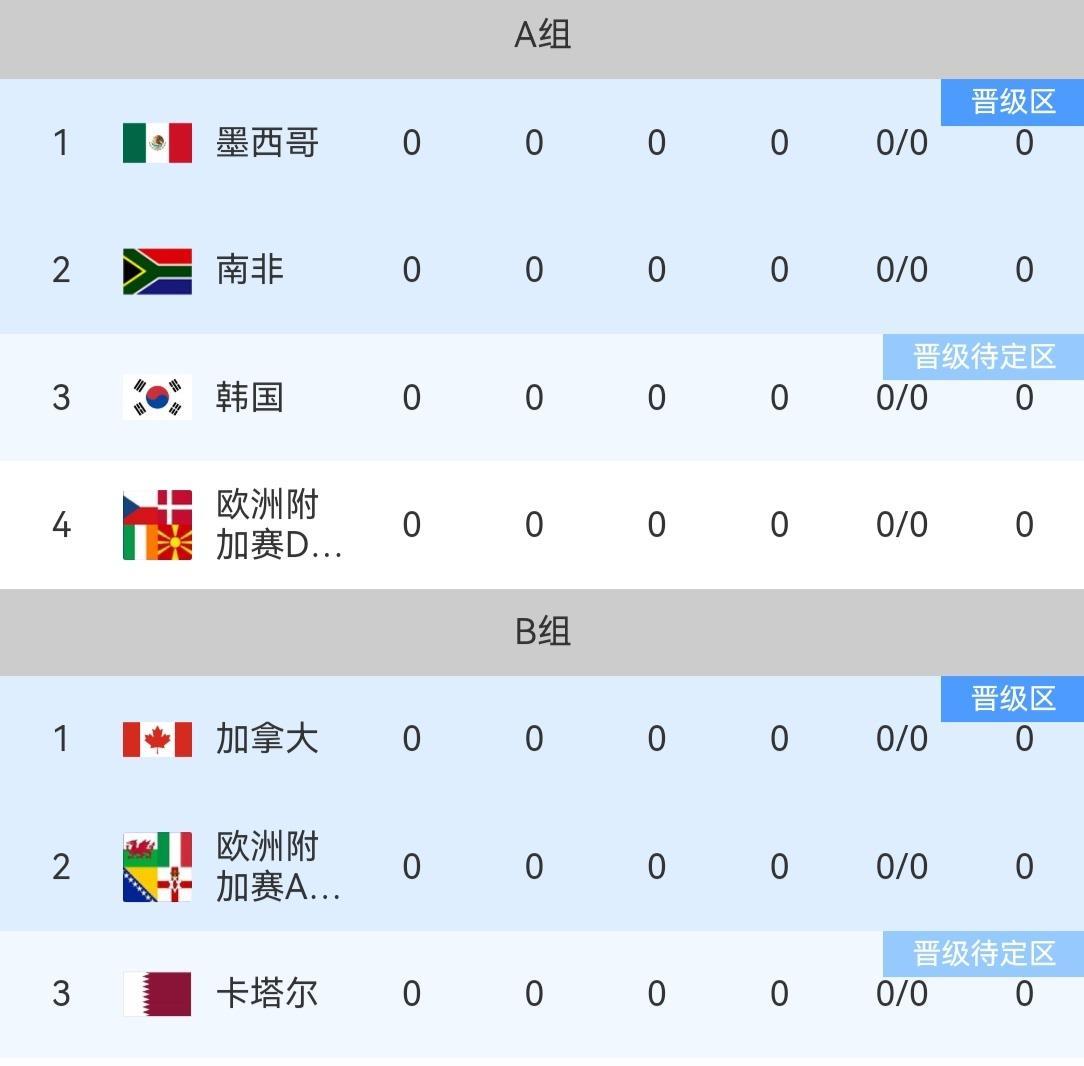Open the 卡塔尔 team page
The width and height of the screenshot is (1084, 1066).
click(x=267, y=993)
